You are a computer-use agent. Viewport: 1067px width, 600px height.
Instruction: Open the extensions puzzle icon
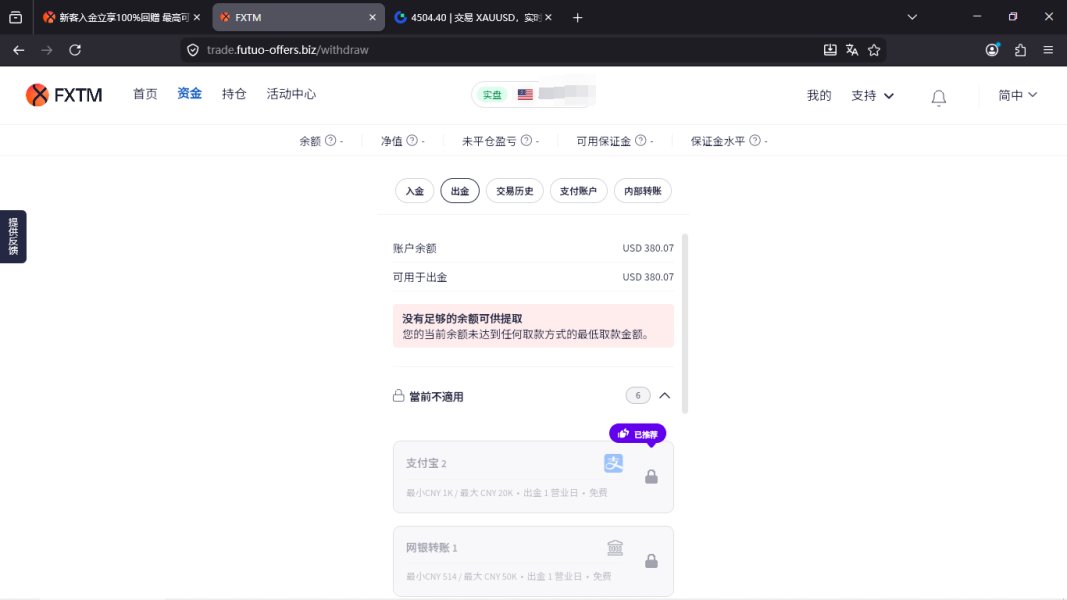1020,50
